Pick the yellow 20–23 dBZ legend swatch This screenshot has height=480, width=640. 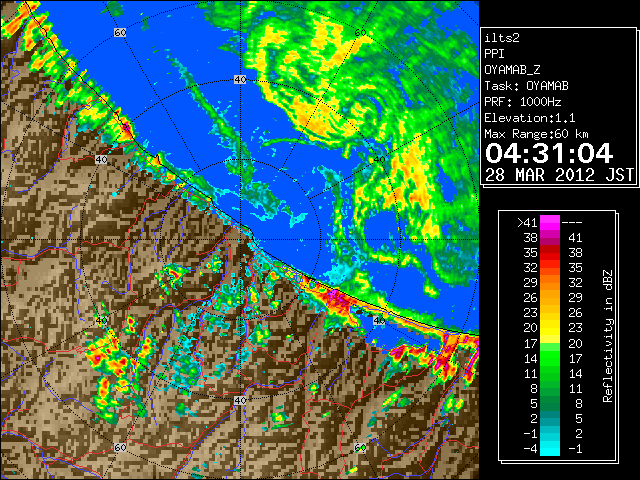coord(550,328)
